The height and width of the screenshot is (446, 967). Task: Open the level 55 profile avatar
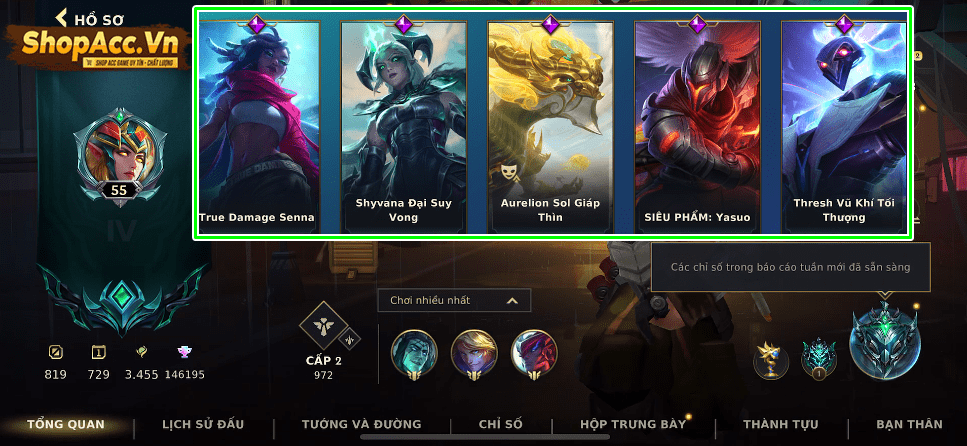pos(120,154)
